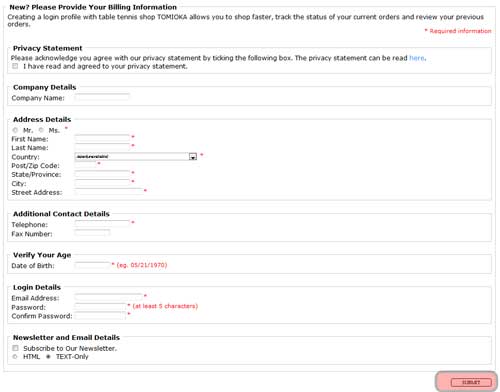Viewport: 500px width, 392px height.
Task: Select the Ms. radio button
Action: (41, 130)
